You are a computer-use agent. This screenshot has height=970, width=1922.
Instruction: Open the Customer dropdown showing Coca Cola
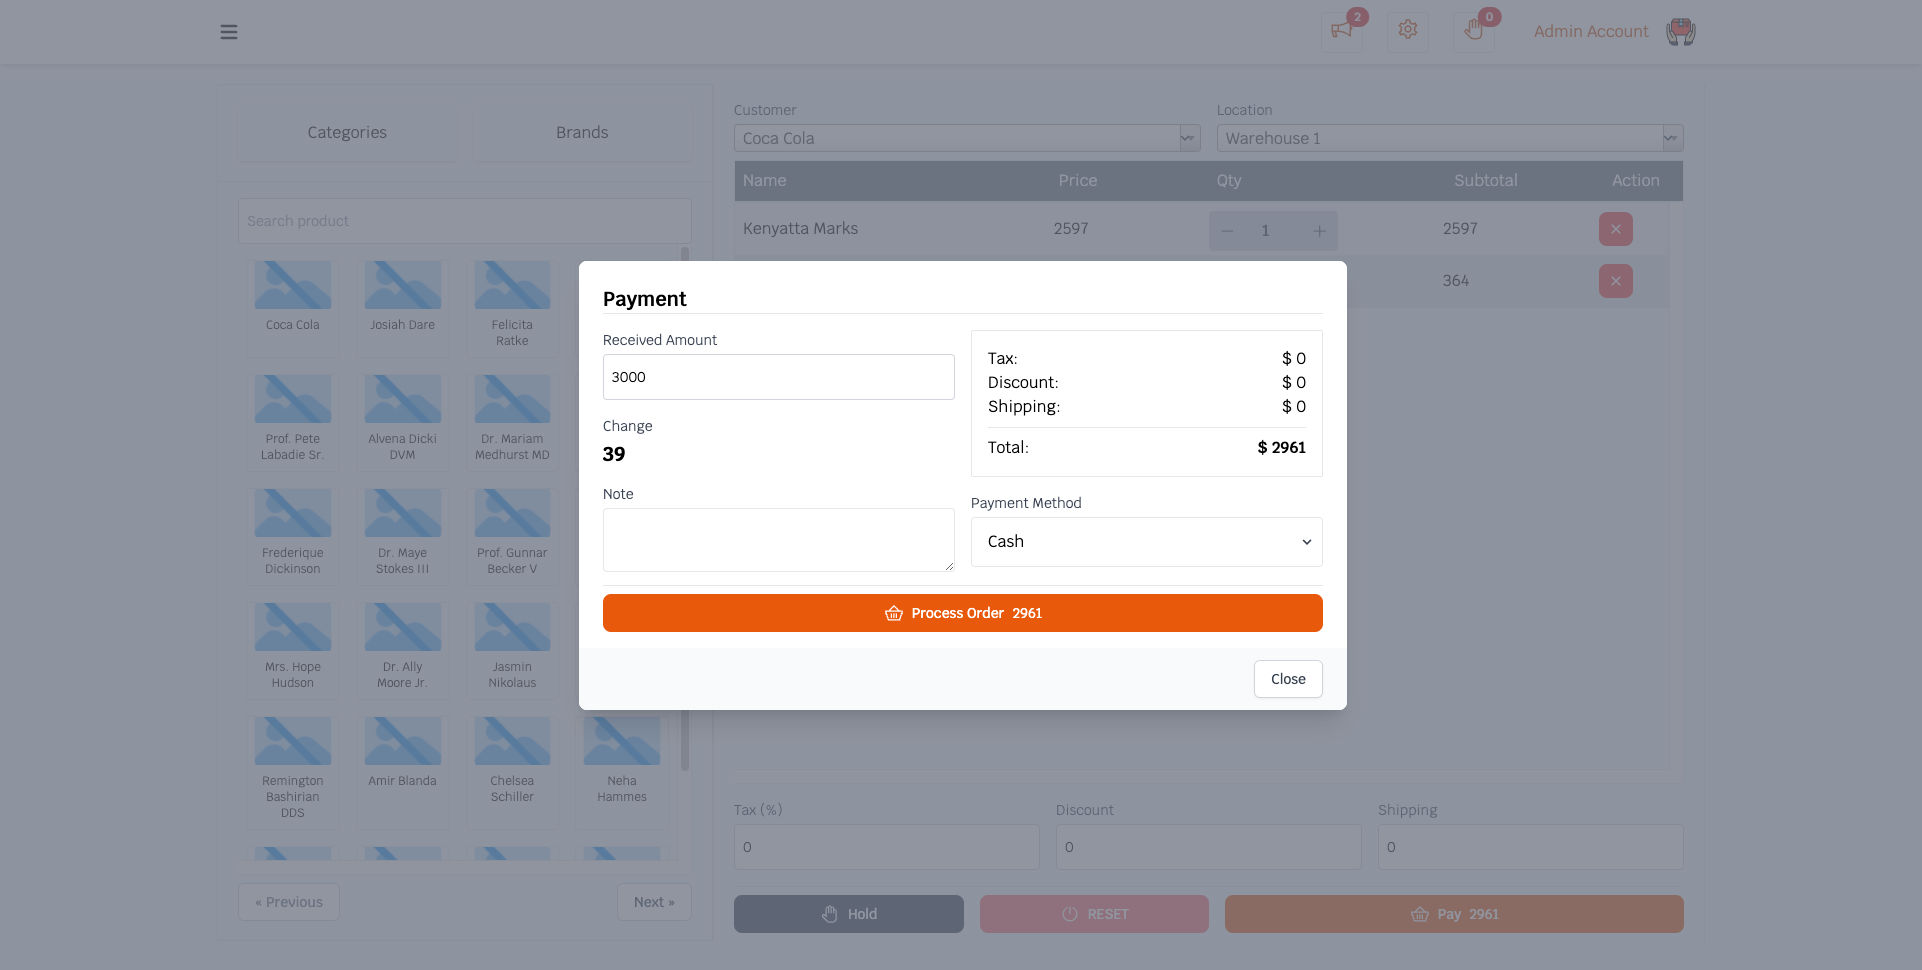tap(967, 138)
